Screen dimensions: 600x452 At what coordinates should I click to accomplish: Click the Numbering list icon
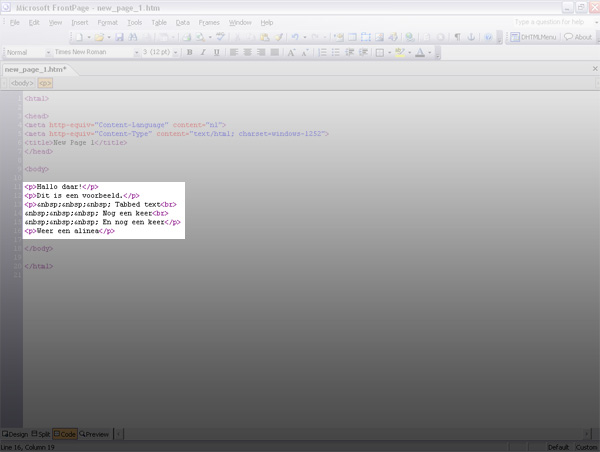[323, 52]
